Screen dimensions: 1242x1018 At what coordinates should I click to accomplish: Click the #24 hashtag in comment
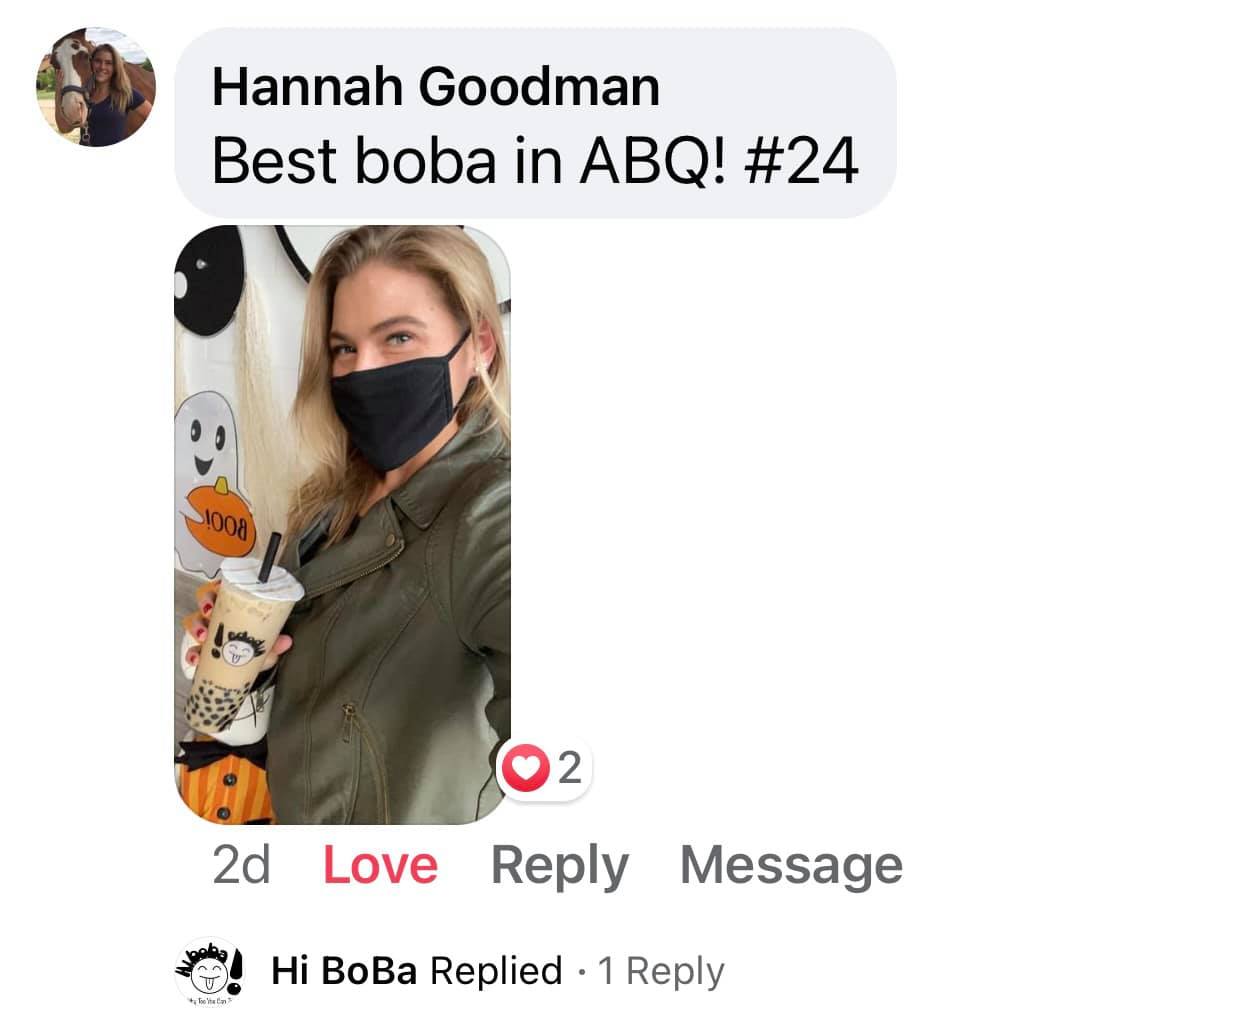(x=802, y=160)
